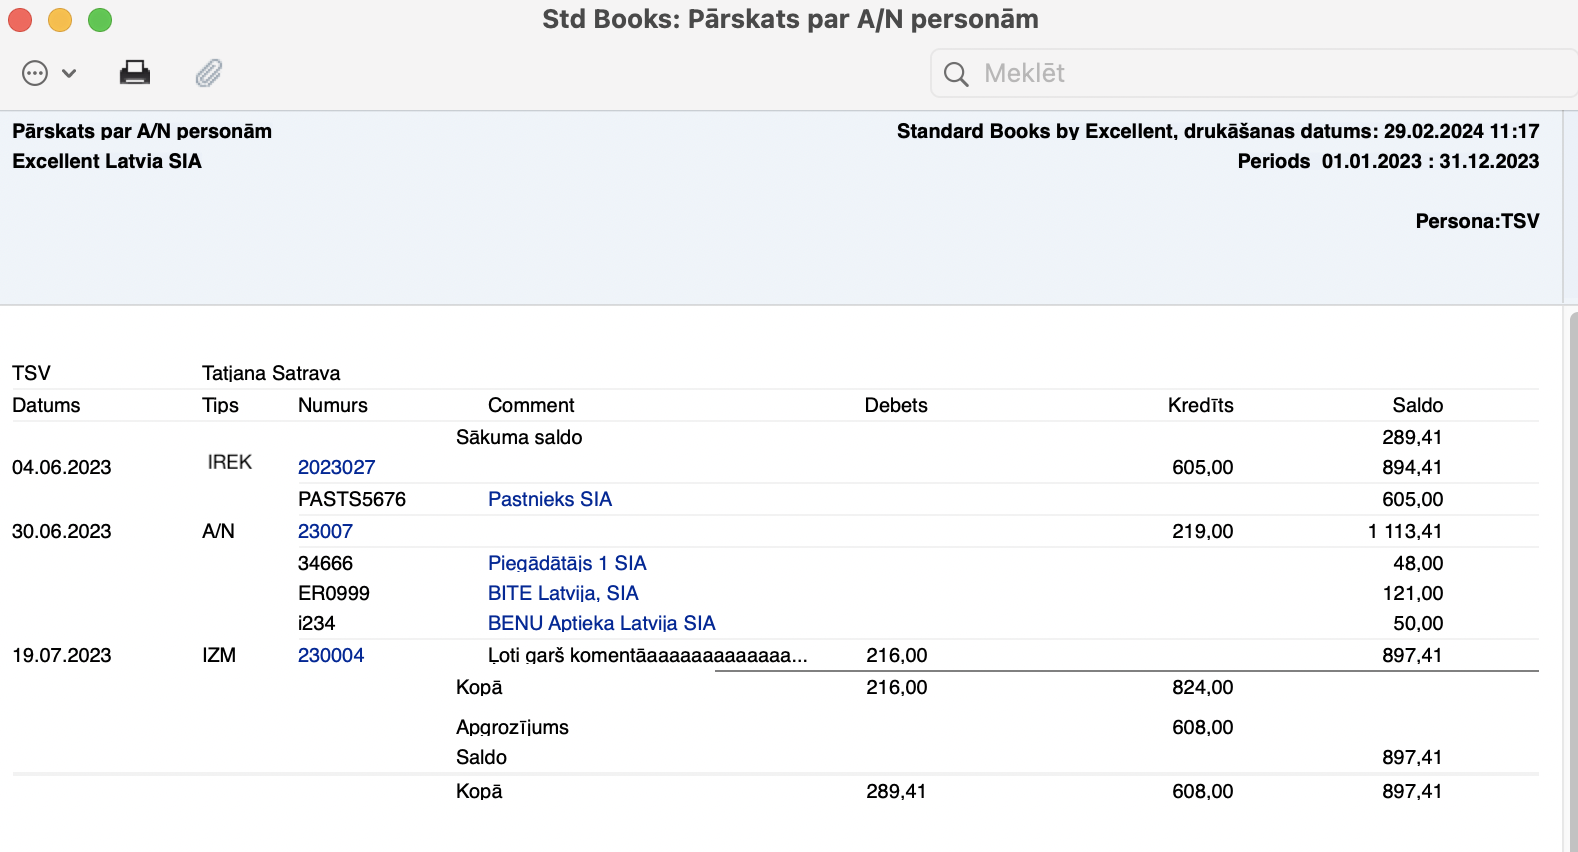Open the ellipsis actions menu icon
The width and height of the screenshot is (1578, 852).
(35, 73)
